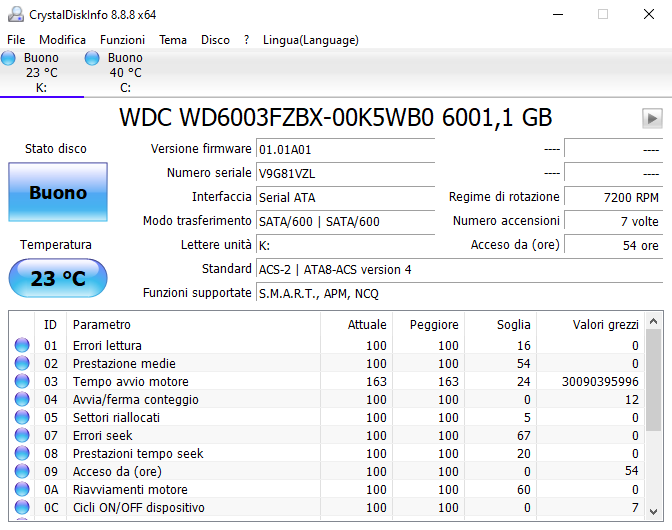Click the transfer mode field SATA/600

tap(345, 222)
